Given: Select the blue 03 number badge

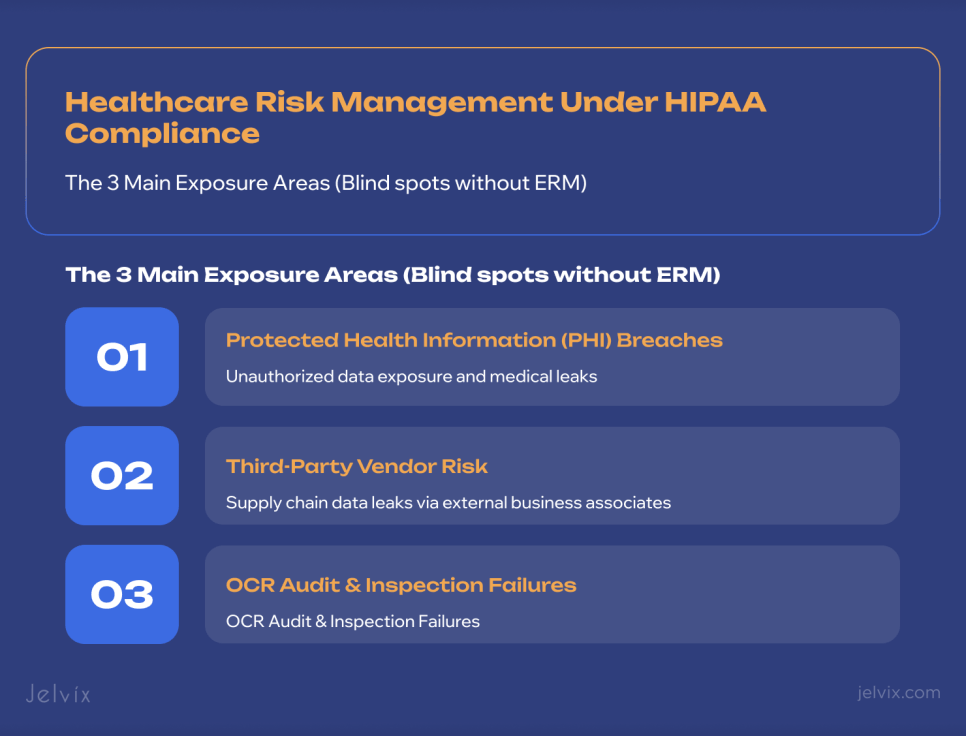Looking at the screenshot, I should click(122, 594).
